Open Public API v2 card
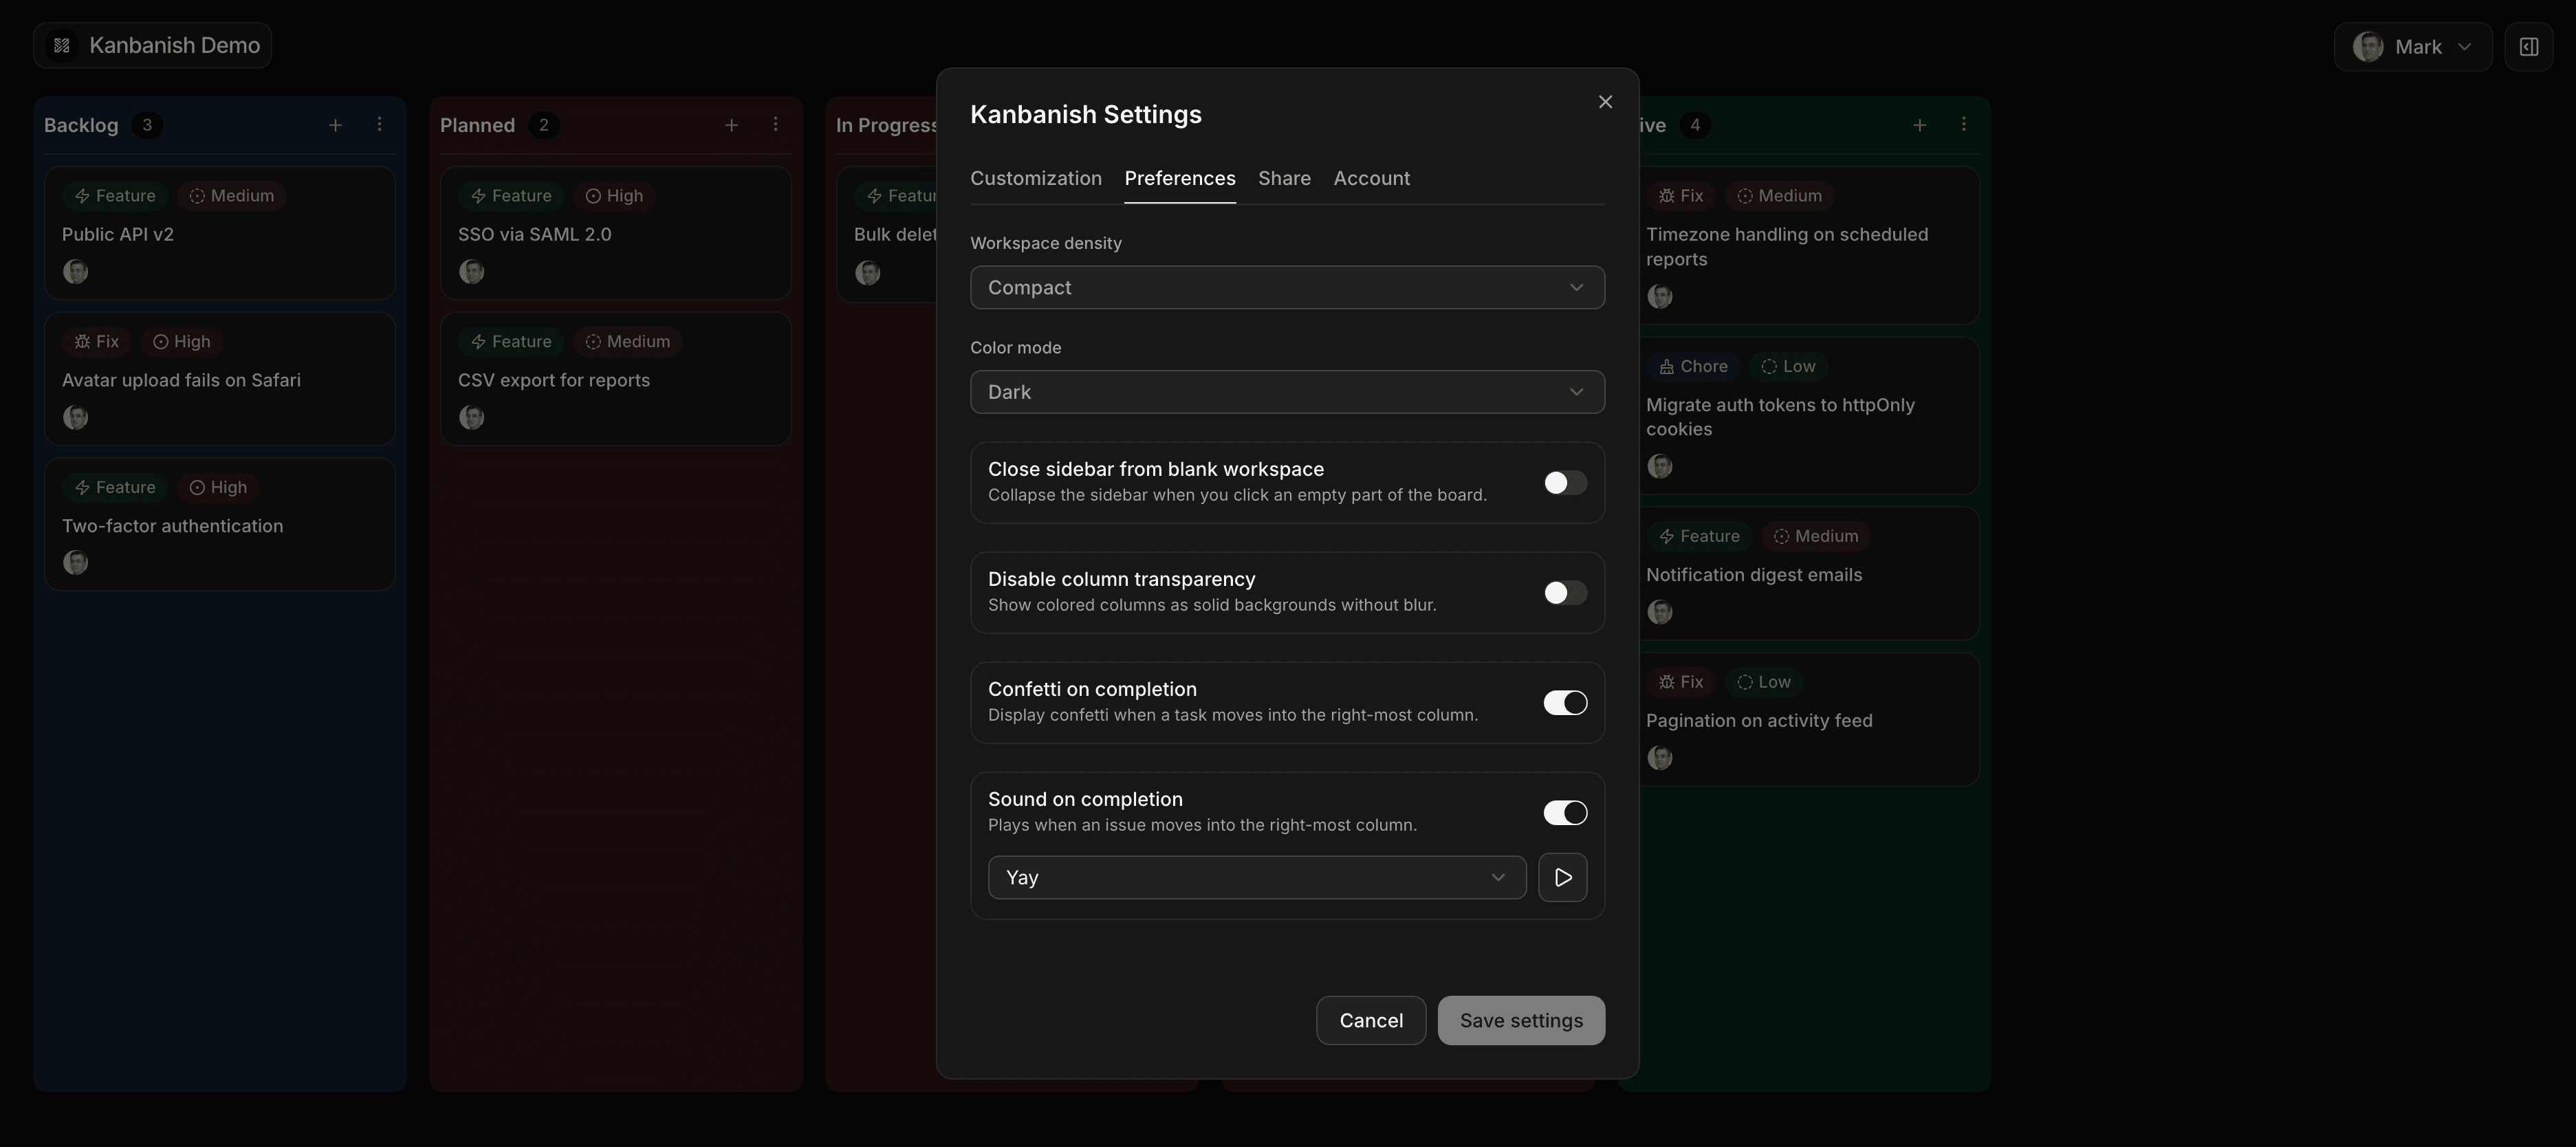This screenshot has height=1147, width=2576. (219, 233)
